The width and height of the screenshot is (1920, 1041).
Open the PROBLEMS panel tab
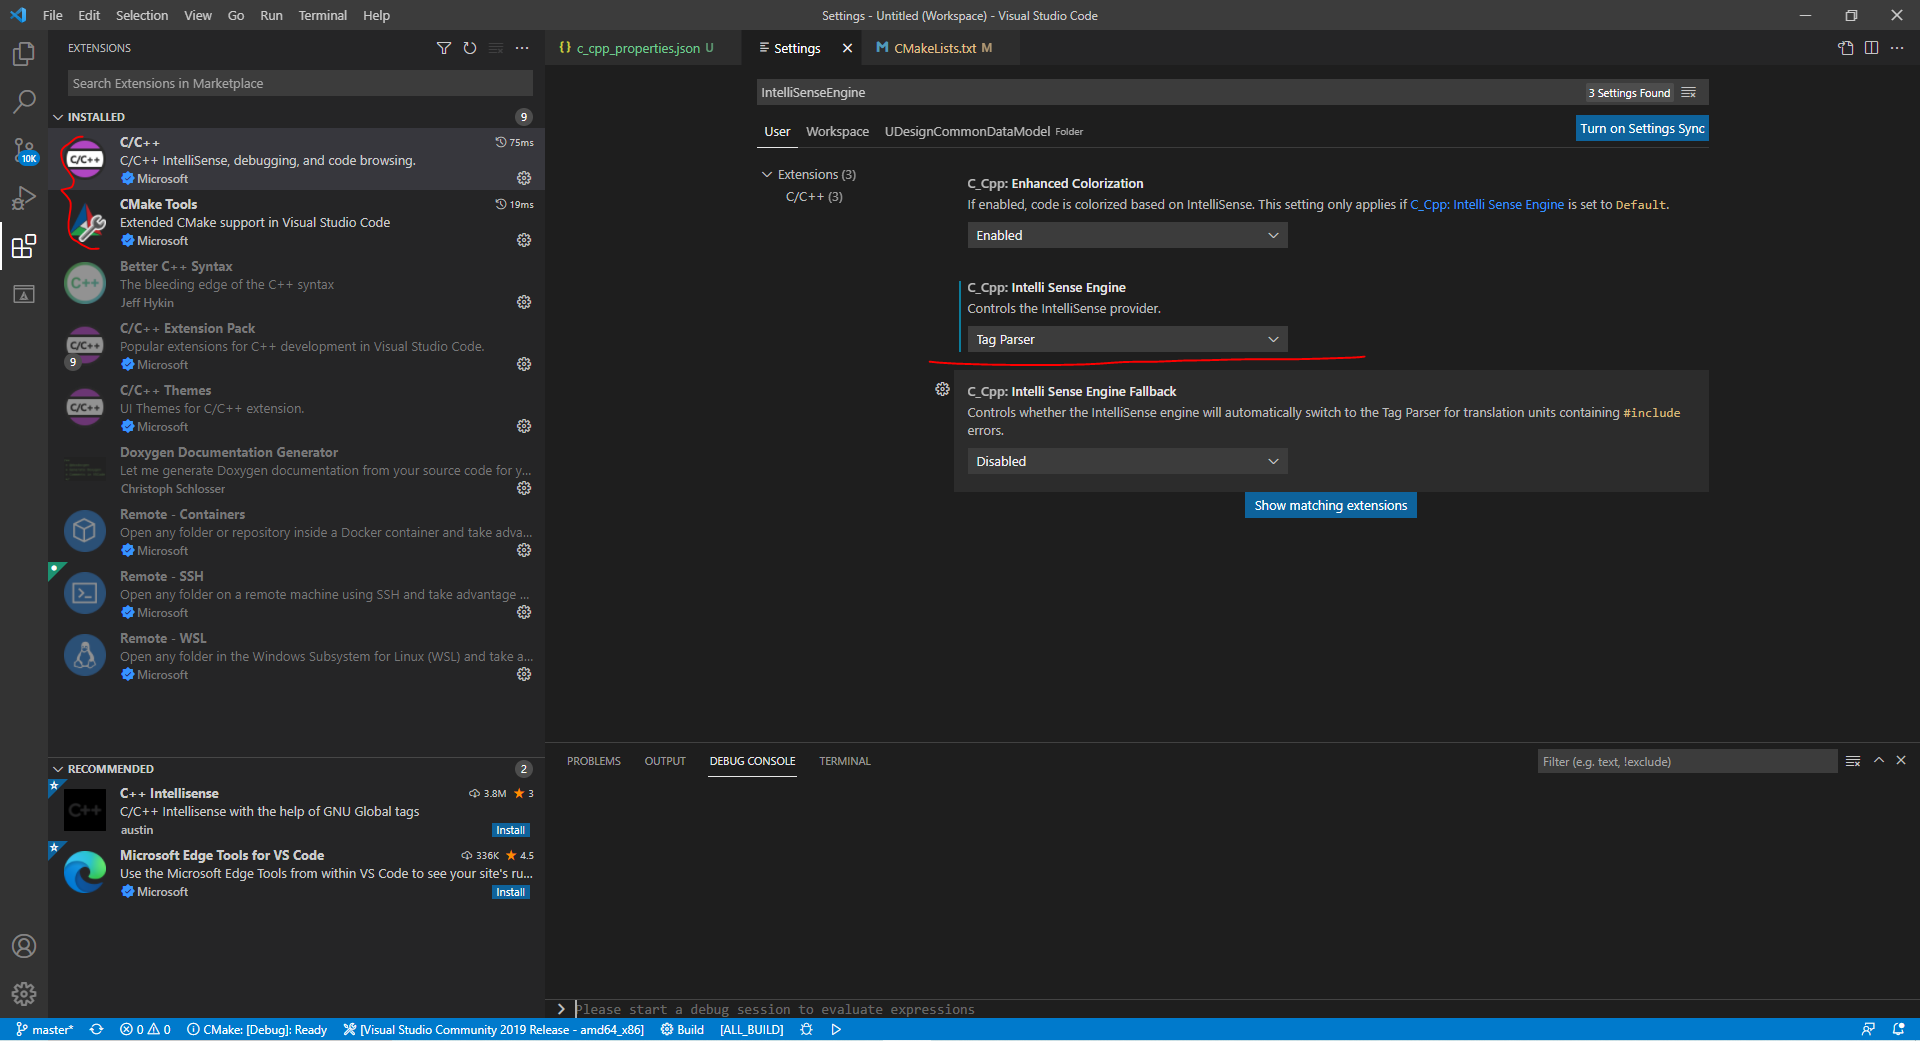[594, 761]
